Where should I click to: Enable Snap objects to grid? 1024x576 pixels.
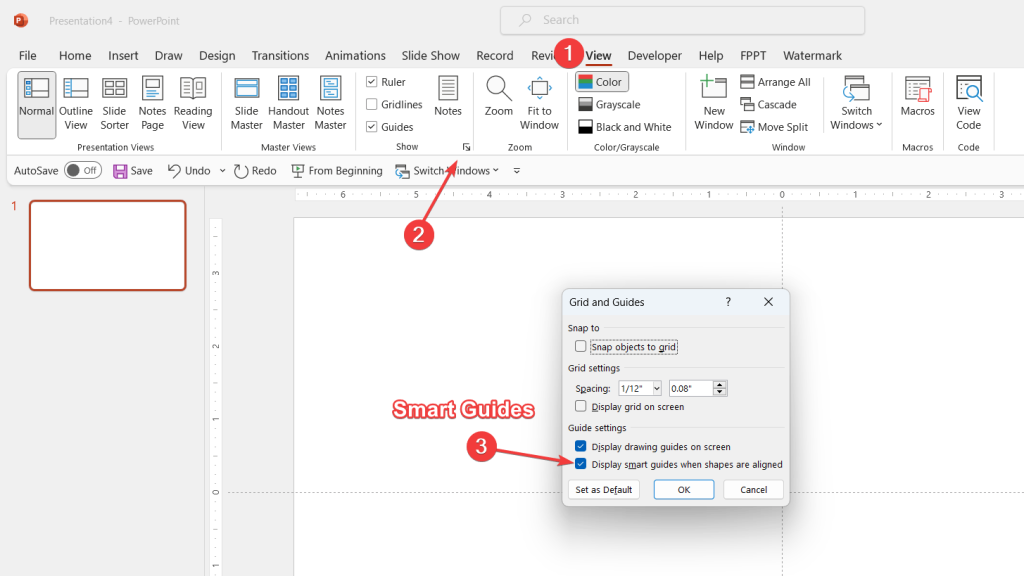[x=581, y=344]
